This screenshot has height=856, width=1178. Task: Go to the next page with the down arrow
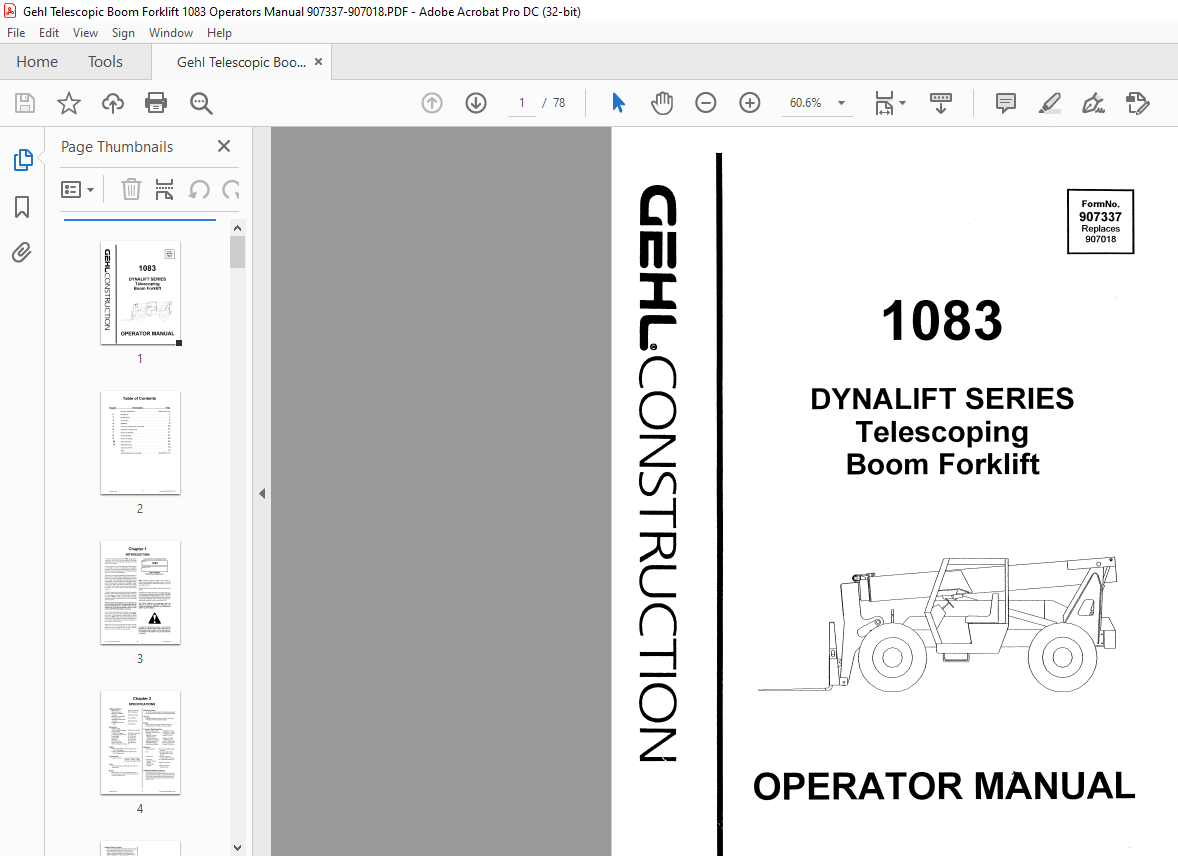click(476, 103)
